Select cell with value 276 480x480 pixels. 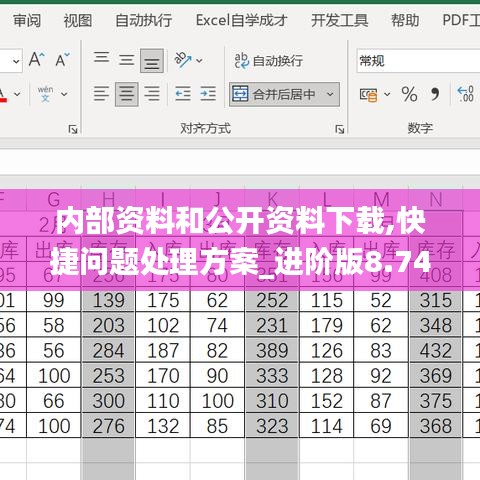(x=108, y=426)
